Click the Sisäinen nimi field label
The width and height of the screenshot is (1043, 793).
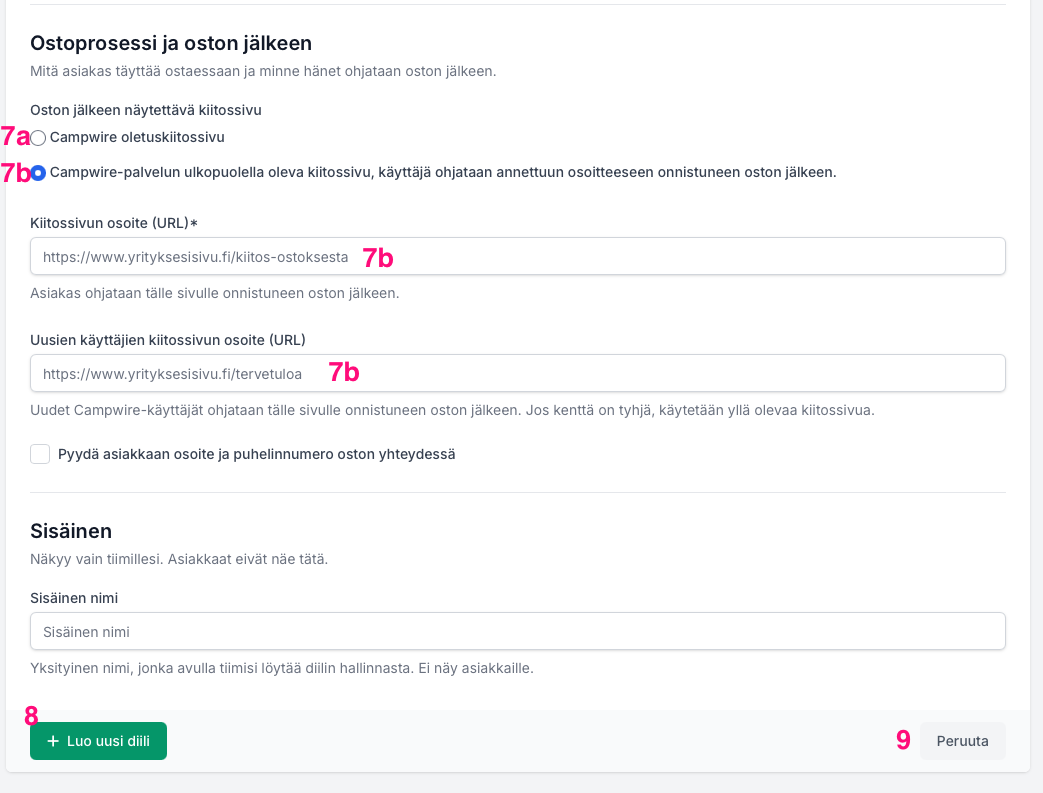[x=74, y=598]
